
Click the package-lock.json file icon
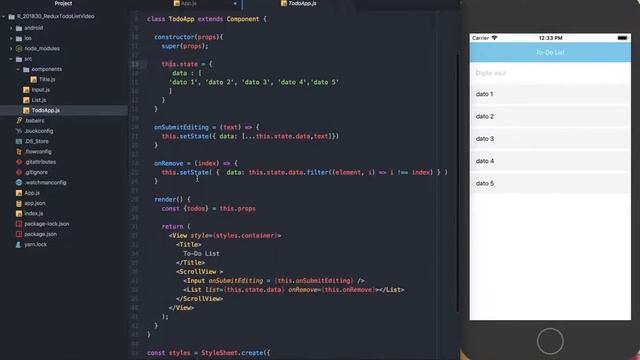pos(19,224)
